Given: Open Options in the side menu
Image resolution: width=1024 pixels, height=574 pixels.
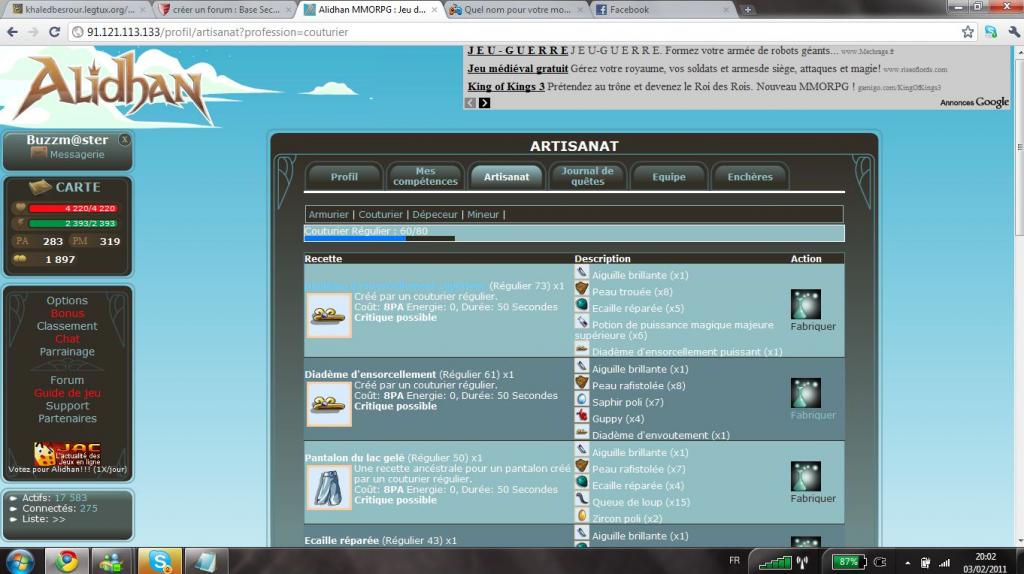Looking at the screenshot, I should coord(67,300).
